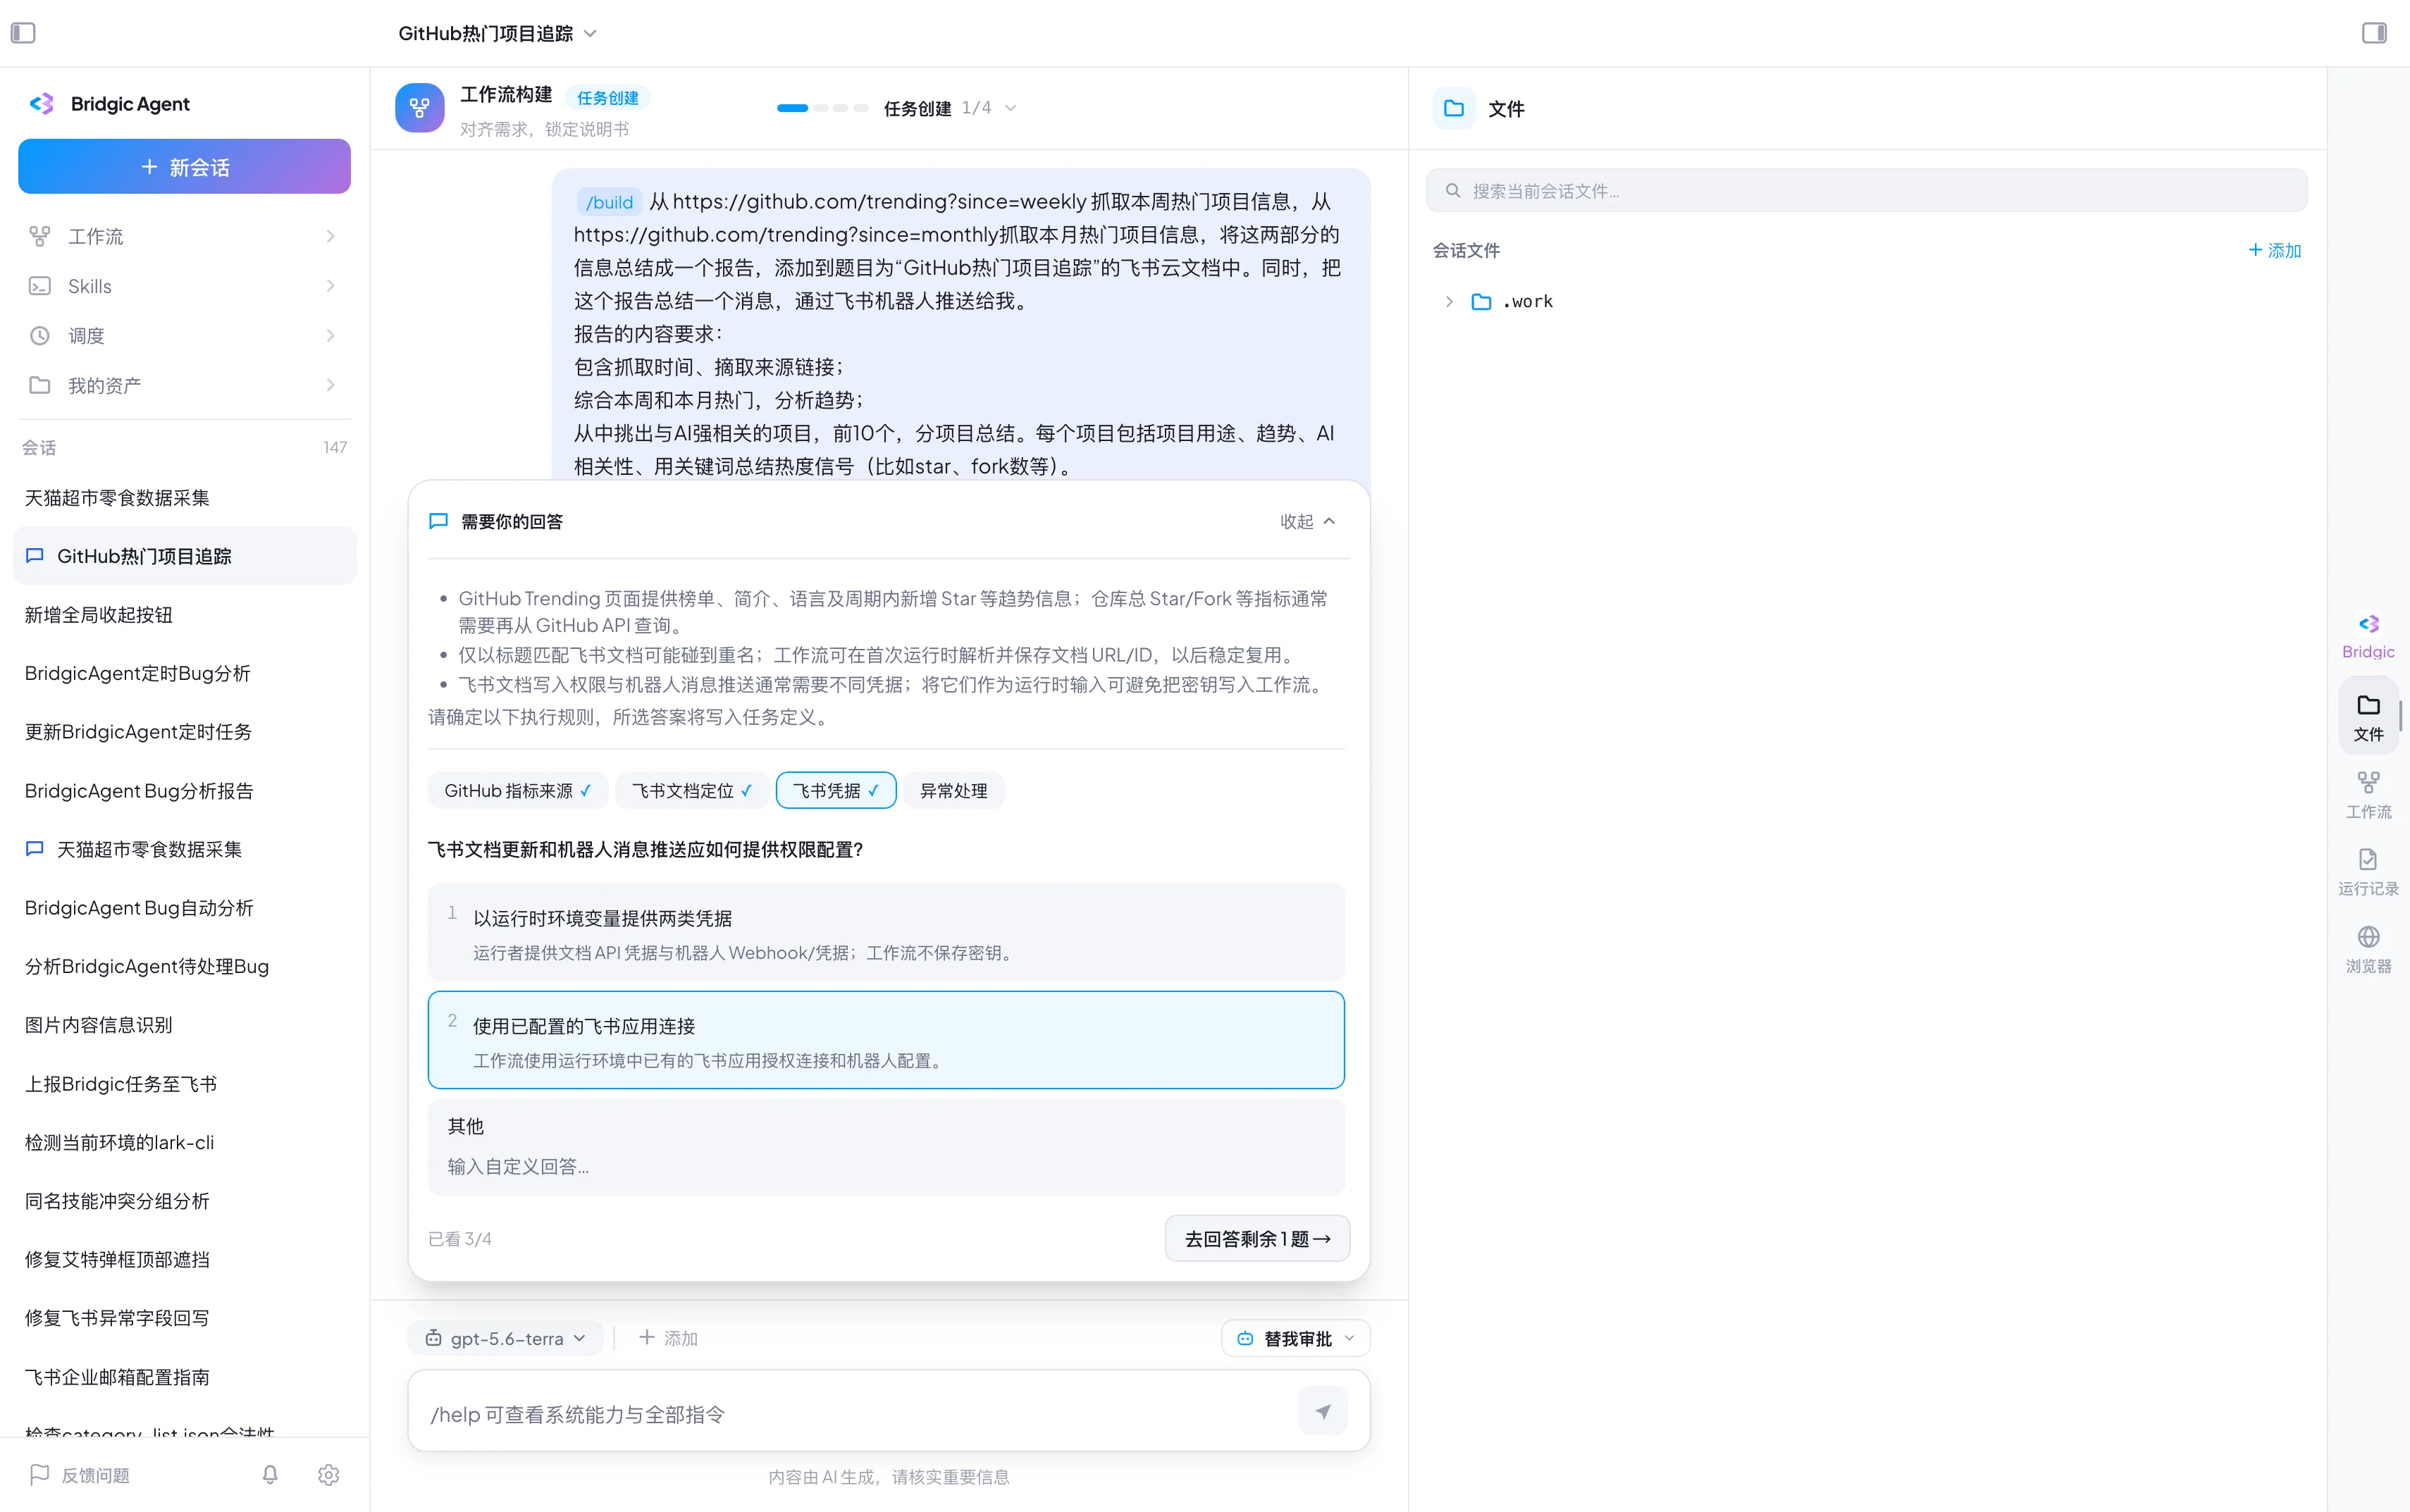2410x1512 pixels.
Task: Switch to 飞书凭据 question tab
Action: tap(836, 790)
